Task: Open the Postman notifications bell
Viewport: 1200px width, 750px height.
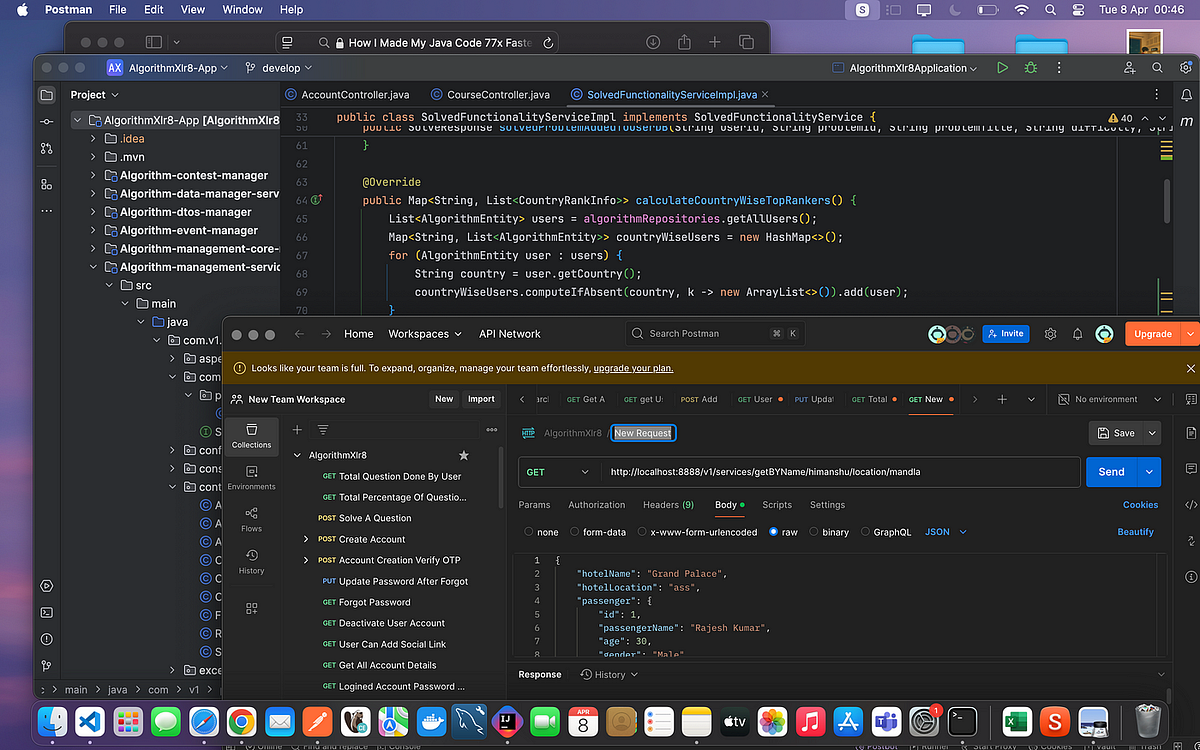Action: coord(1077,334)
